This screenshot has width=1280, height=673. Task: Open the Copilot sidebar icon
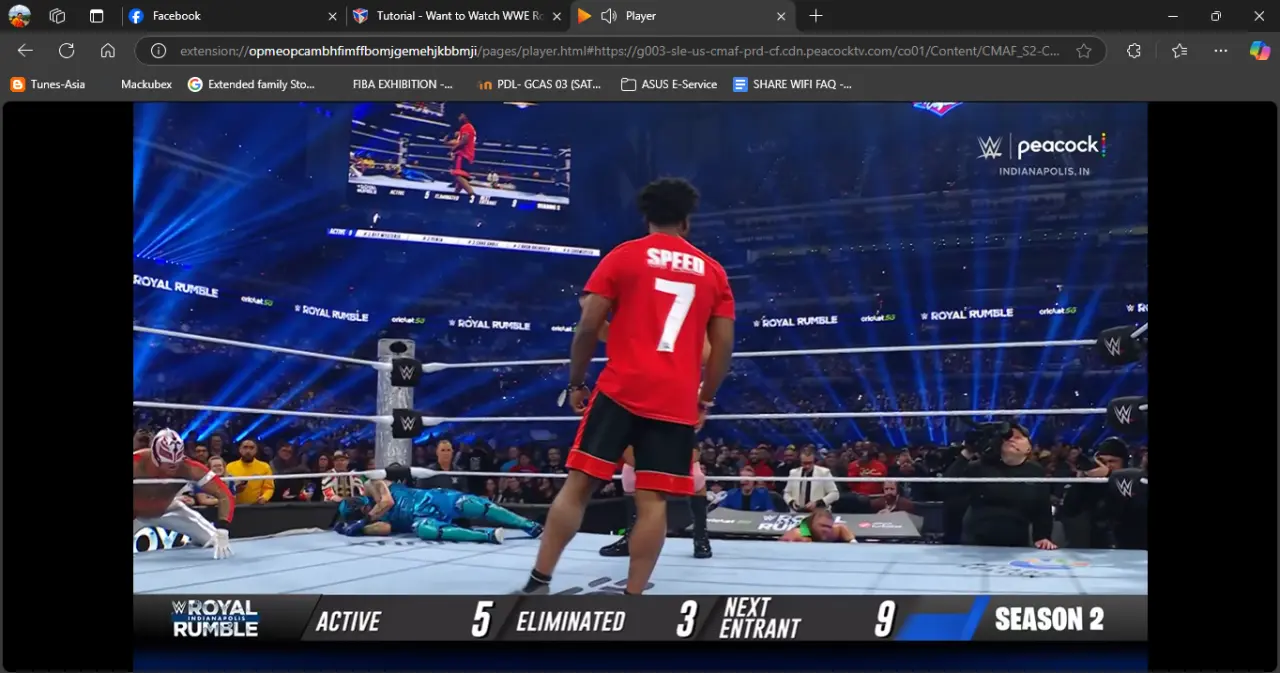pyautogui.click(x=1260, y=50)
